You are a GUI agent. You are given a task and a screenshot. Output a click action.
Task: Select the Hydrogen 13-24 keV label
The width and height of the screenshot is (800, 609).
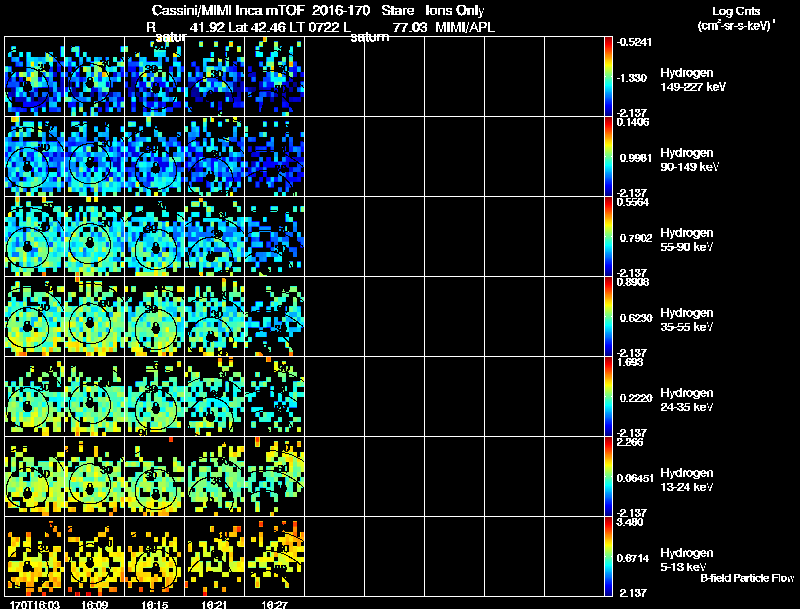(x=687, y=479)
